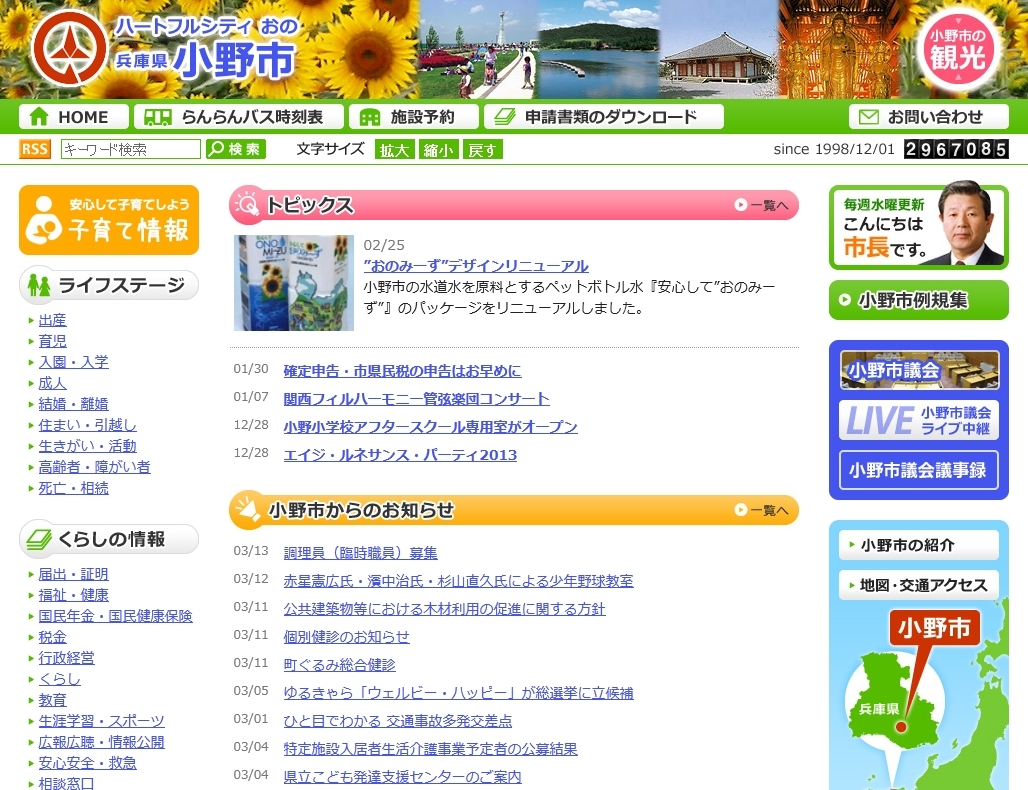The width and height of the screenshot is (1028, 790).
Task: Open お問い合わせ contact menu item
Action: point(928,117)
